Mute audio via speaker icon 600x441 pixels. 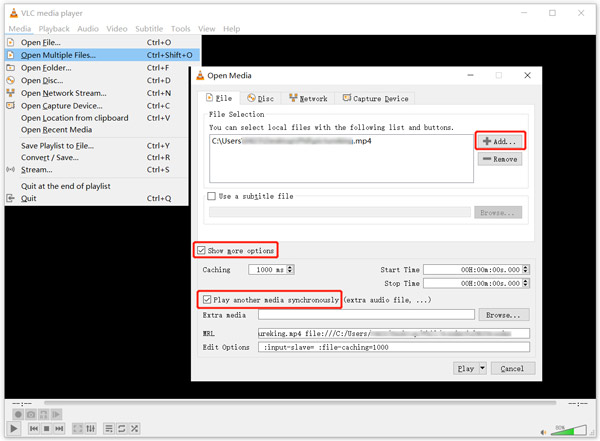coord(543,432)
